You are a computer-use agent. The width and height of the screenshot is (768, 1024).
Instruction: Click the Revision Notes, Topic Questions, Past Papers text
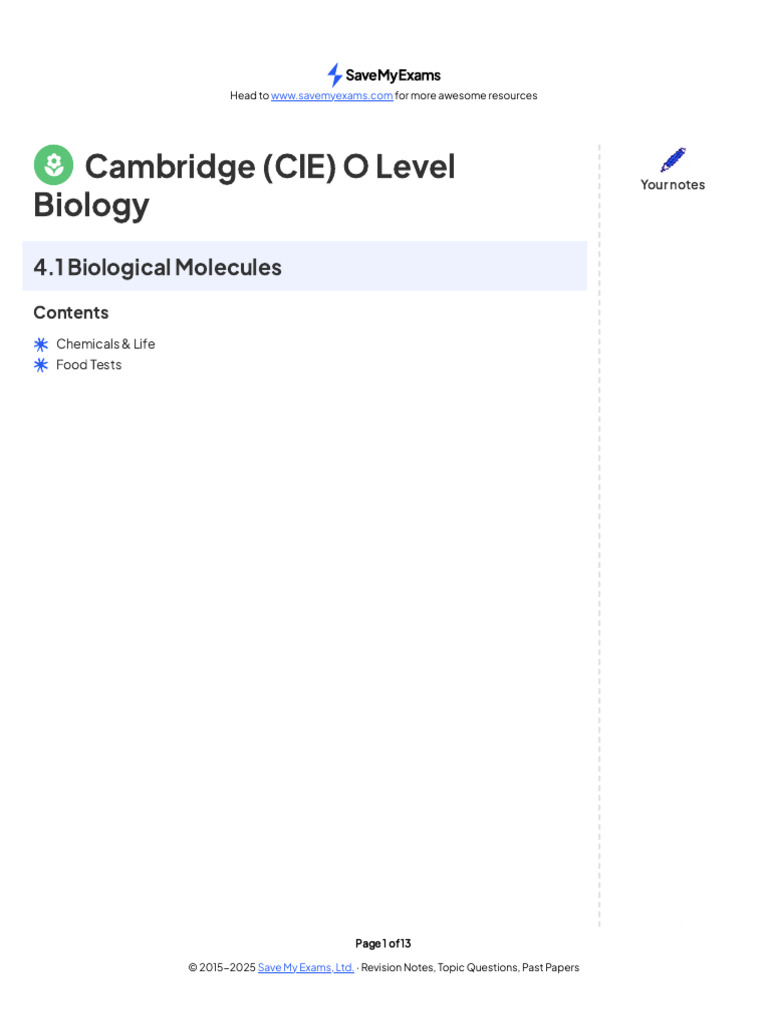(x=470, y=967)
